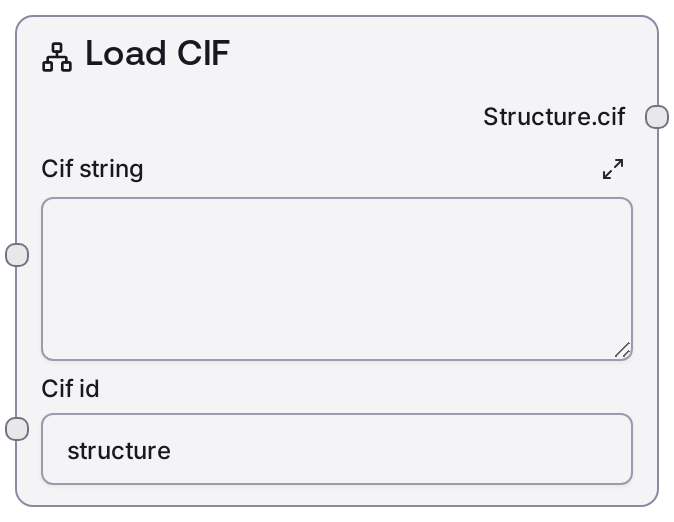Click the Structure.cif output port circle
The width and height of the screenshot is (674, 522).
pos(657,117)
